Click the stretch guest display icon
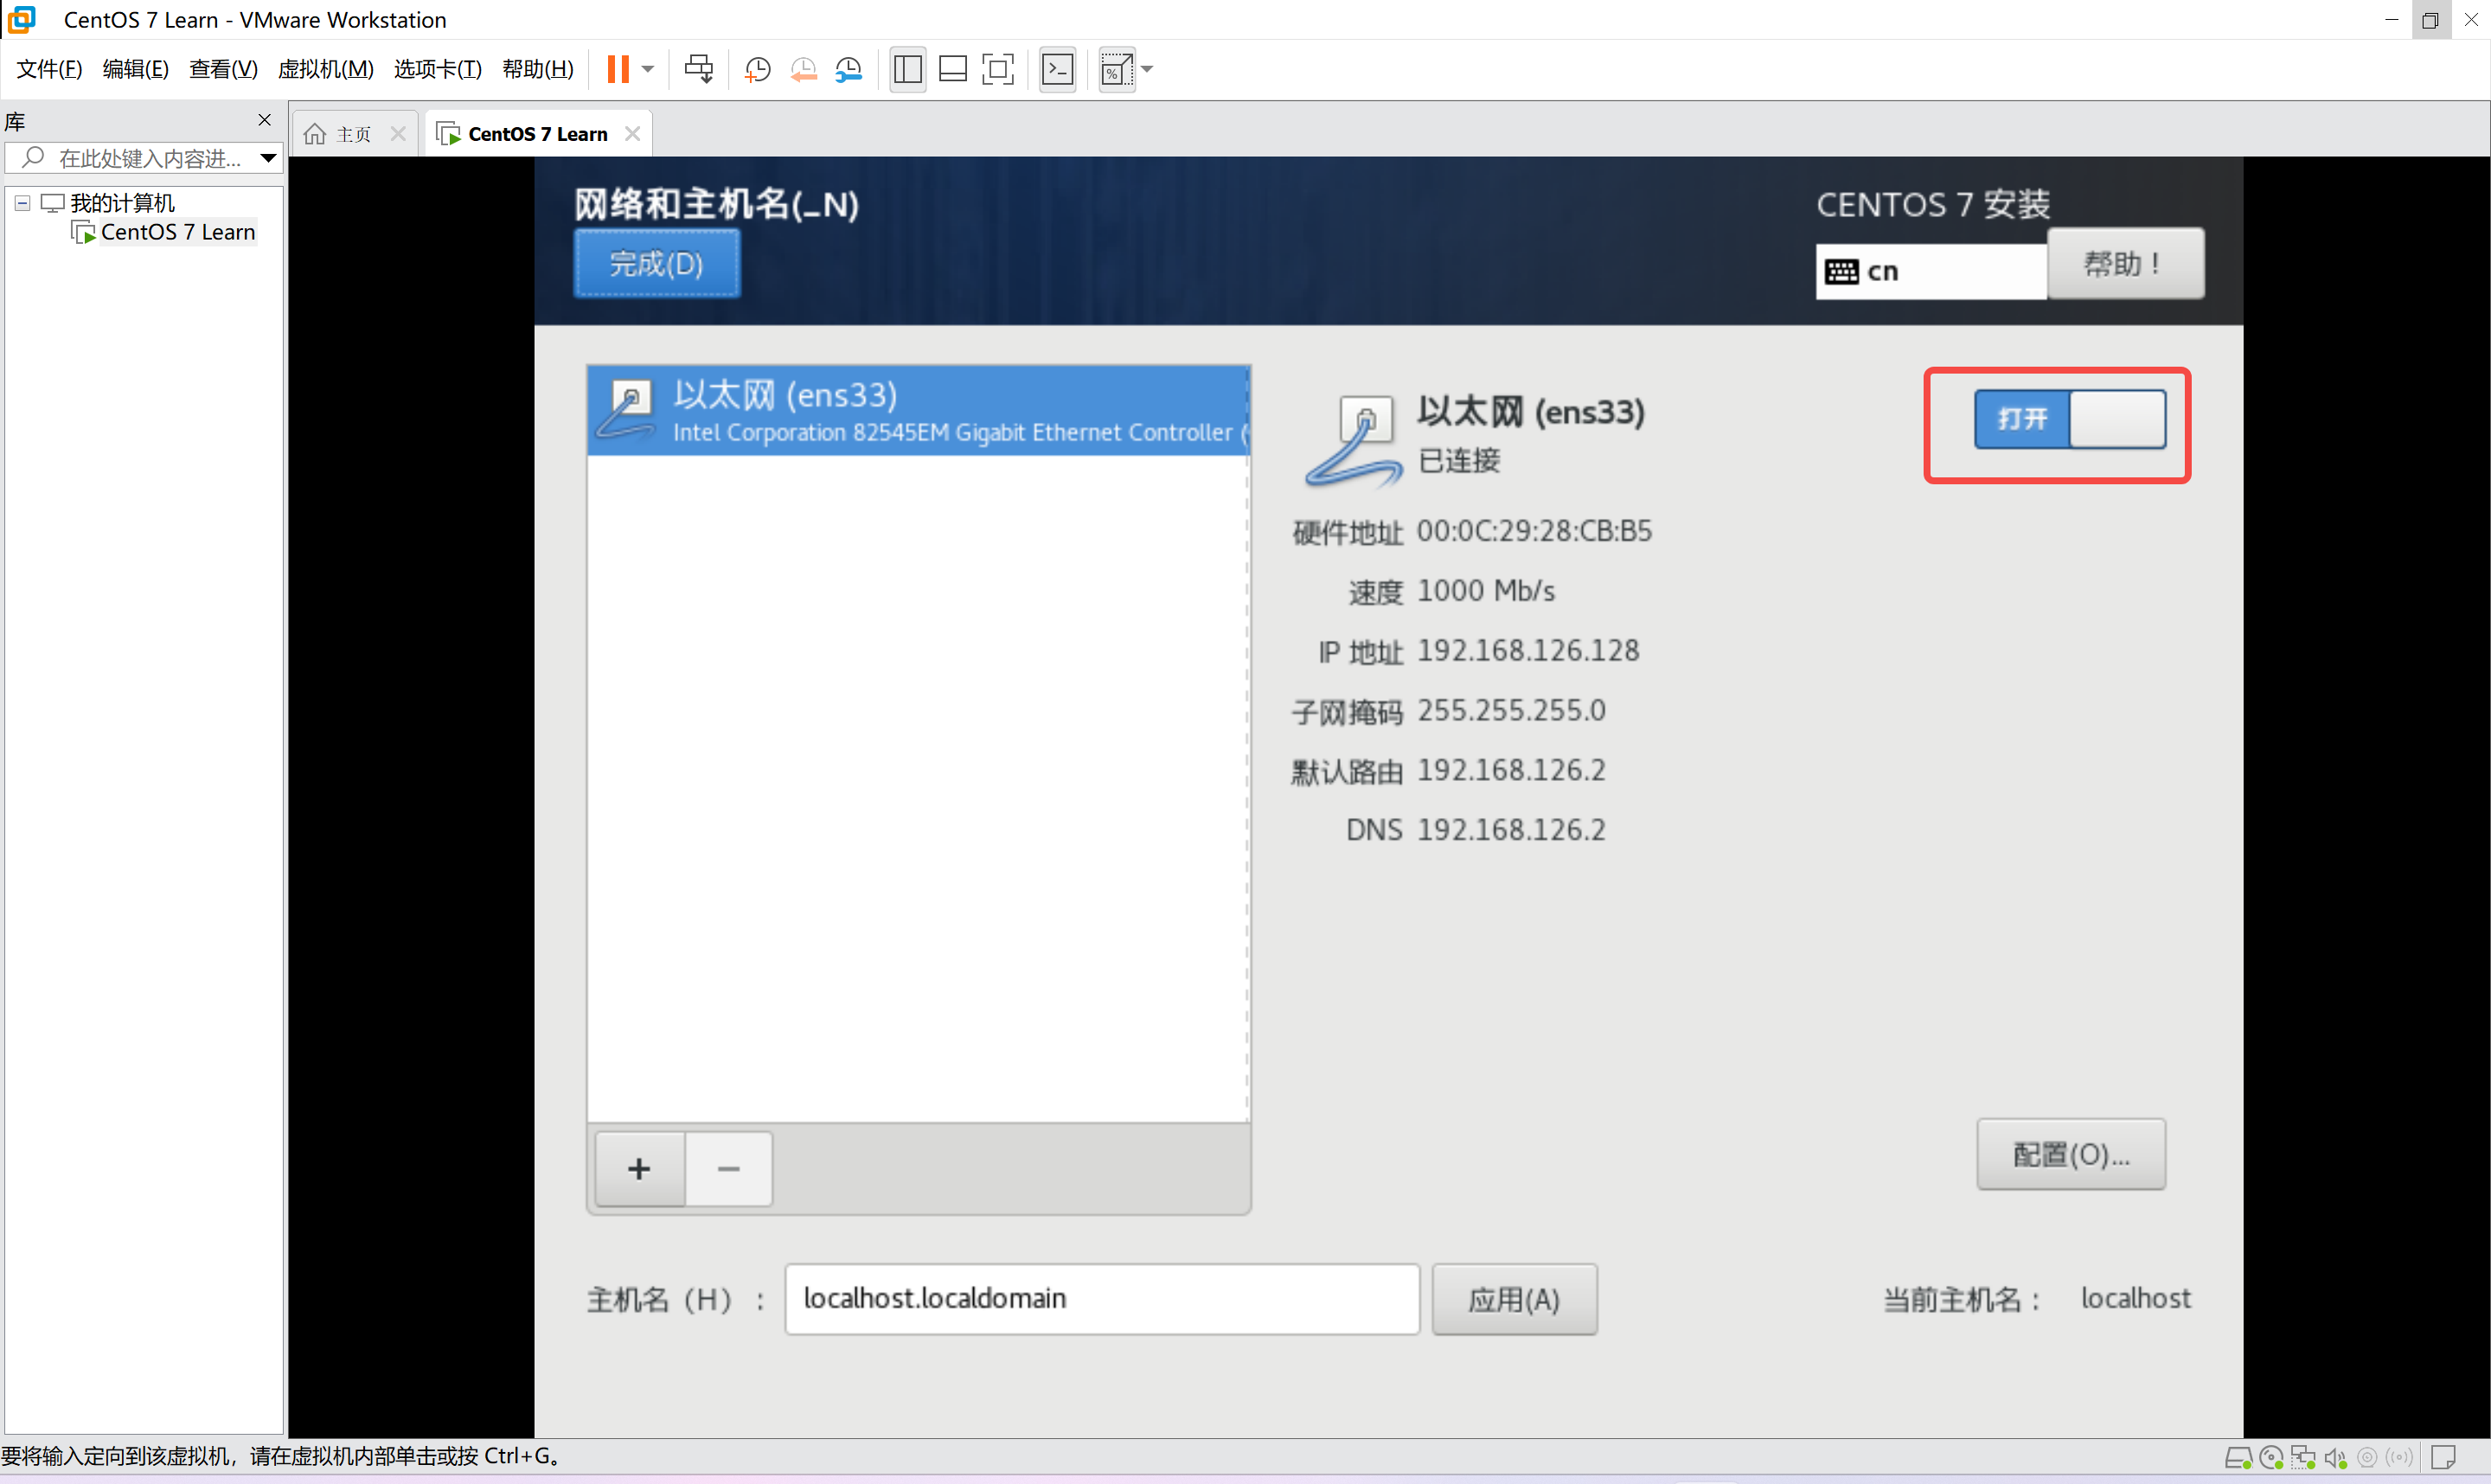Screen dimensions: 2491x1484 pos(1116,69)
